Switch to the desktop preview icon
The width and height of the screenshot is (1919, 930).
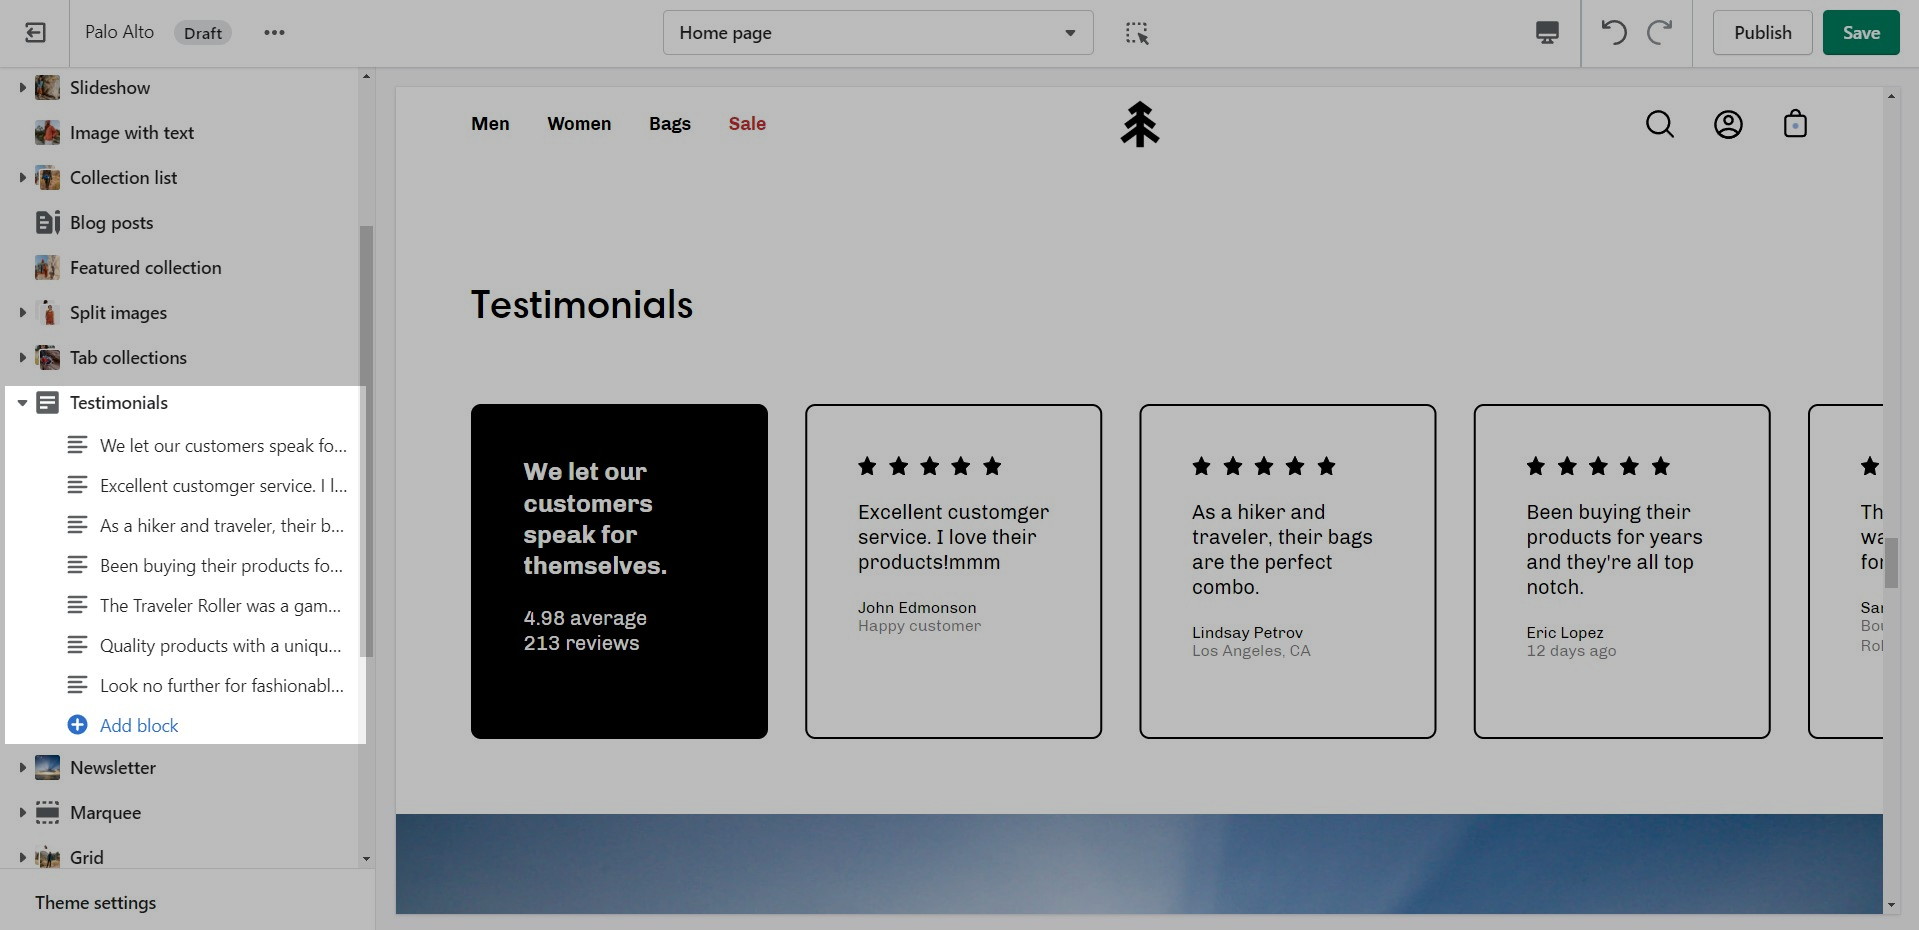pos(1546,33)
